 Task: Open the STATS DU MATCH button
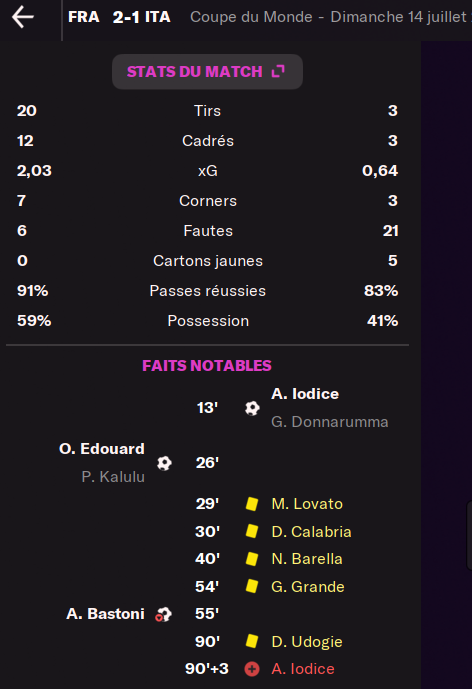pyautogui.click(x=207, y=72)
